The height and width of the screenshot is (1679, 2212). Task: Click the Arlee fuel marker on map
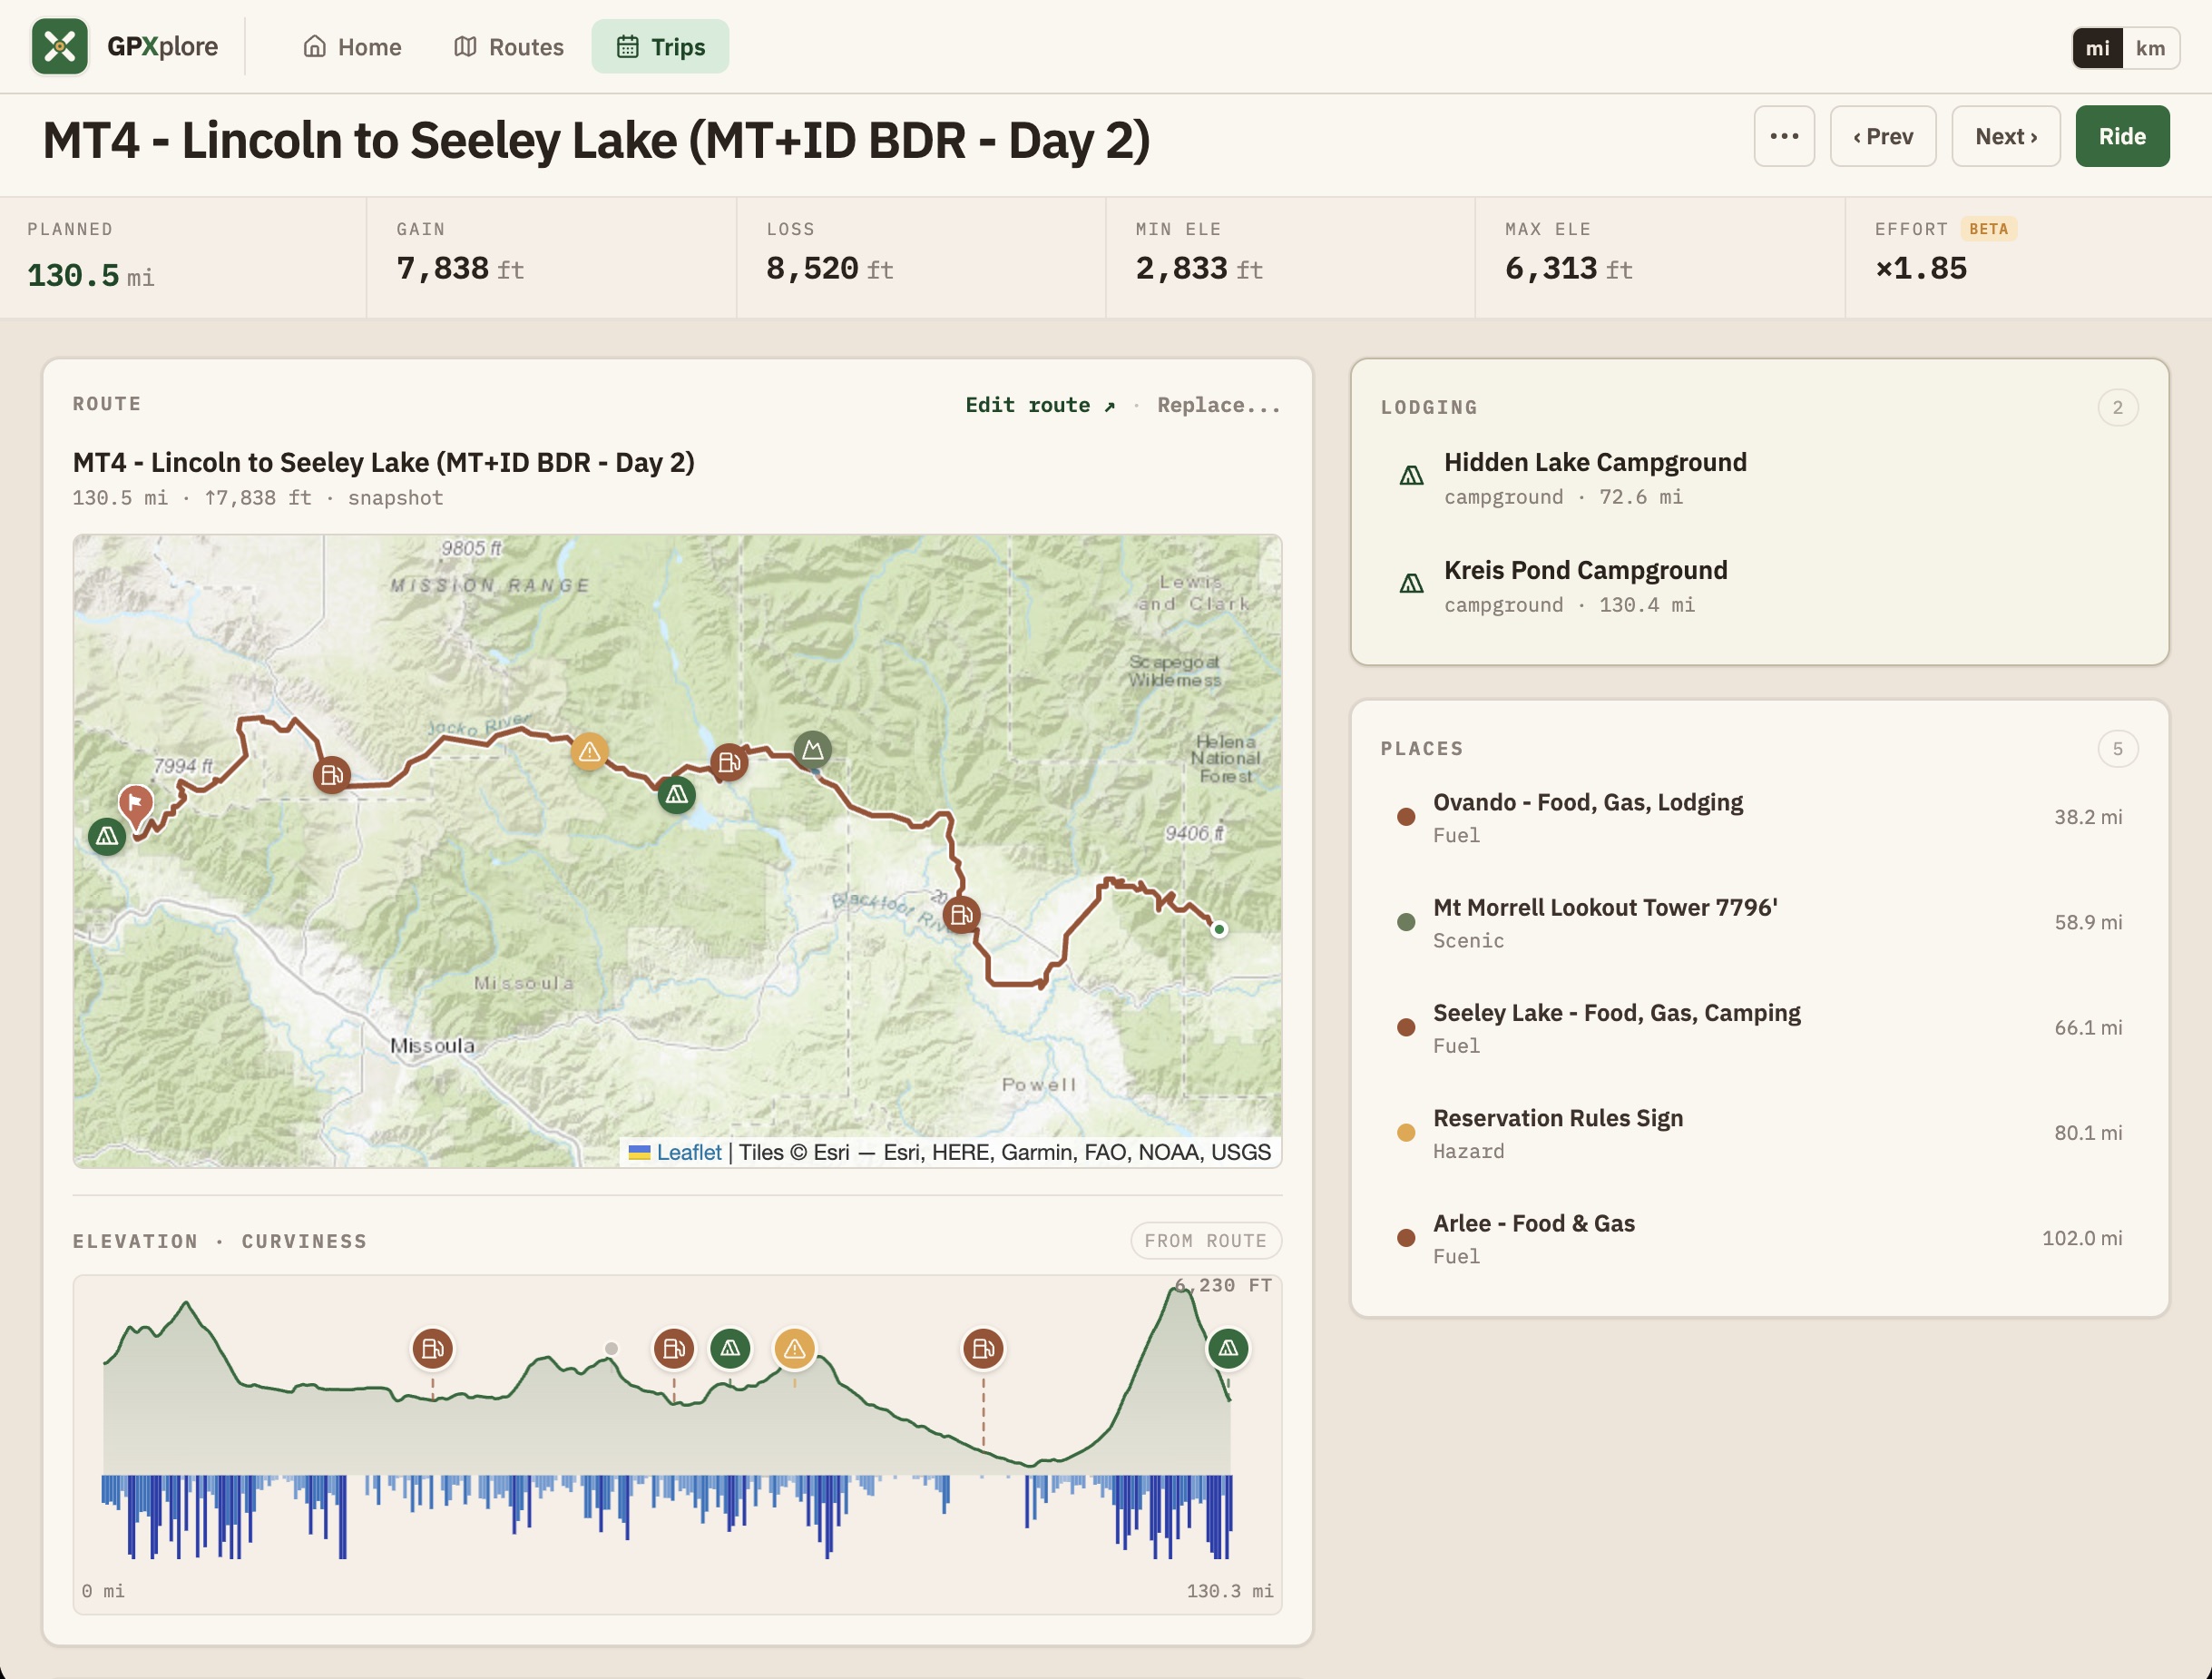[331, 774]
